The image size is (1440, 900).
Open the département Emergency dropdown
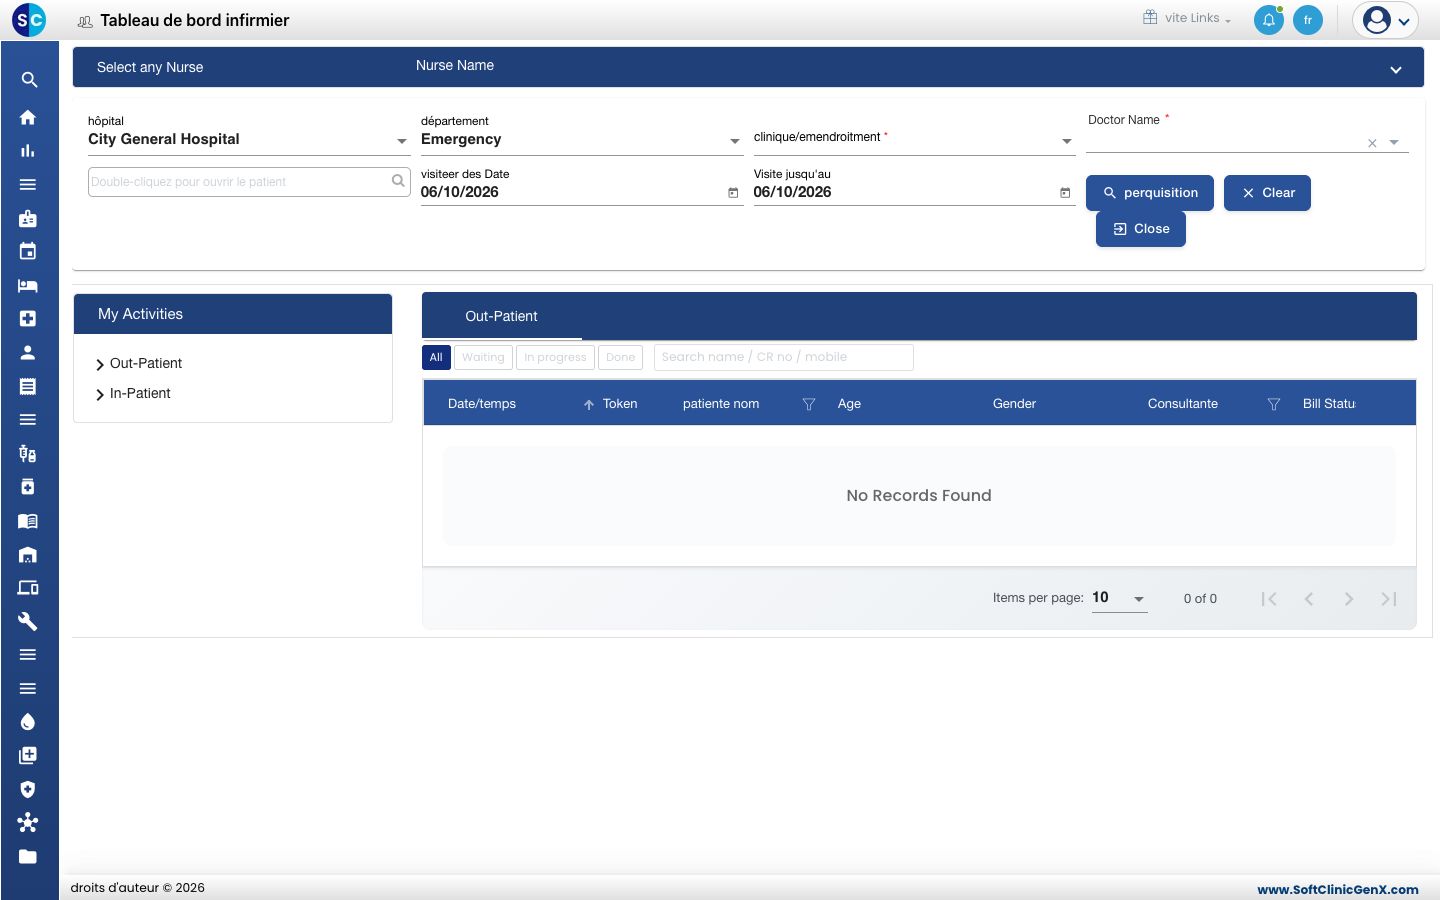[582, 140]
